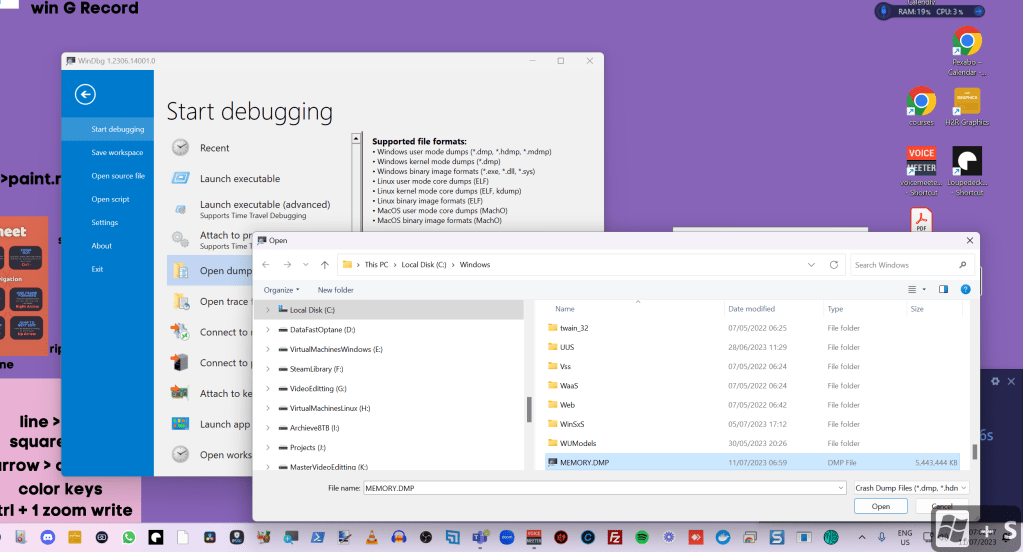Image resolution: width=1023 pixels, height=552 pixels.
Task: Open the Voicemeeter desktop shortcut
Action: coord(921,171)
